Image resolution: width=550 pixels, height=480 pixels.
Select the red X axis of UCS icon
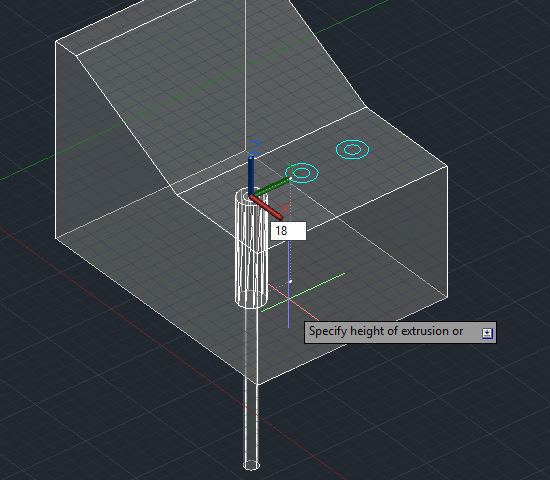(x=267, y=207)
